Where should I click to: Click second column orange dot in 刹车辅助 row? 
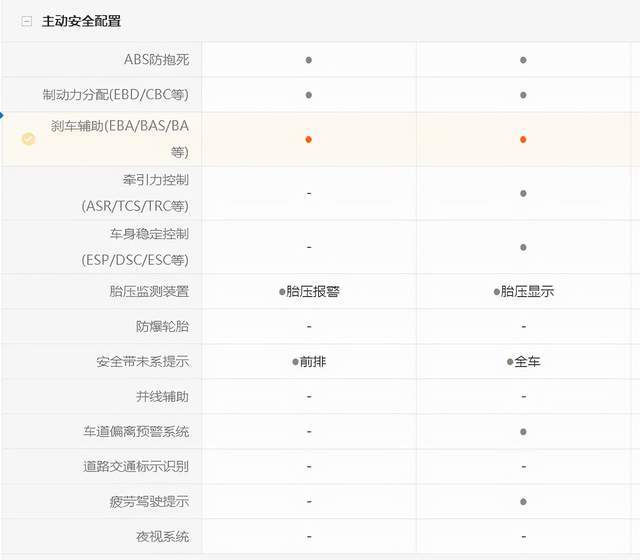[523, 139]
